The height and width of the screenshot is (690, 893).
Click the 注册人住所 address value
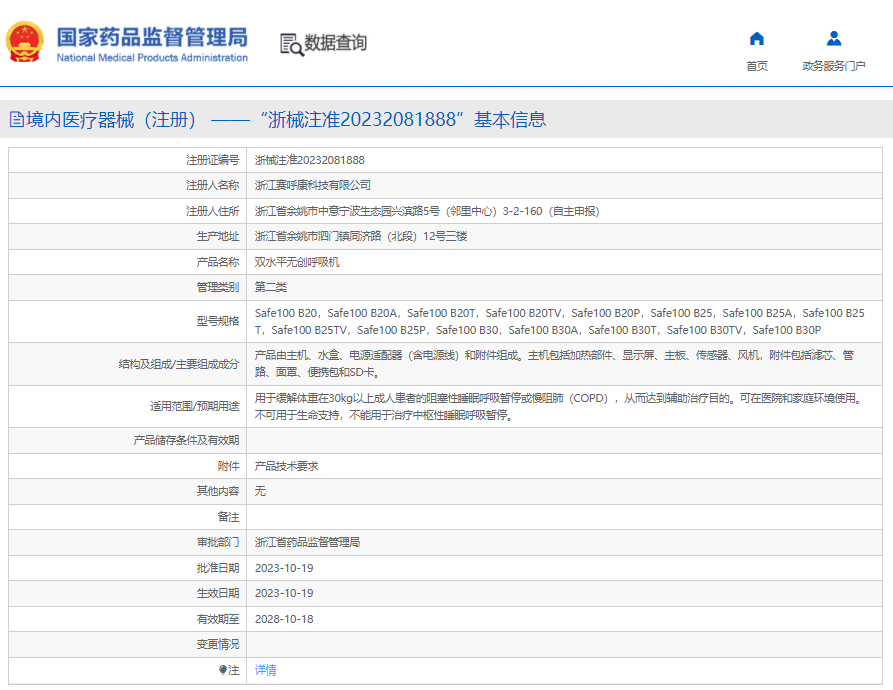coord(427,211)
